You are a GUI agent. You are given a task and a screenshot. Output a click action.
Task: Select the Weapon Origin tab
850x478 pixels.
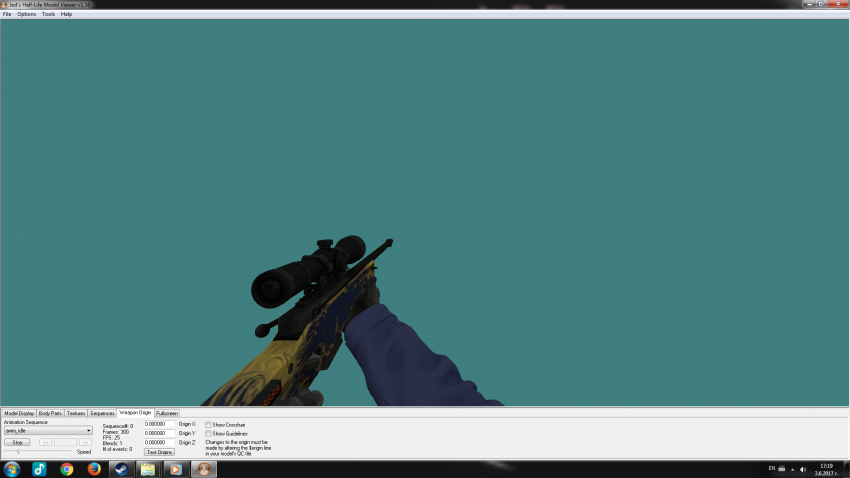[x=135, y=412]
